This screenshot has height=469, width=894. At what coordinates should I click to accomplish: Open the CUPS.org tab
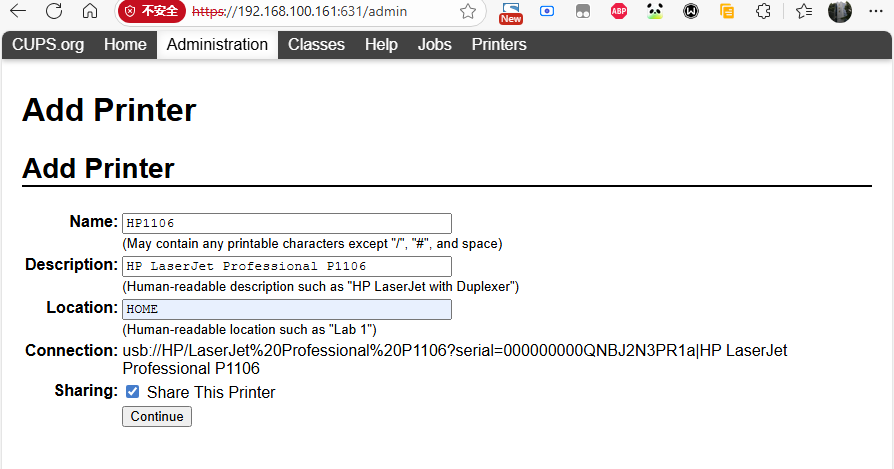[48, 44]
